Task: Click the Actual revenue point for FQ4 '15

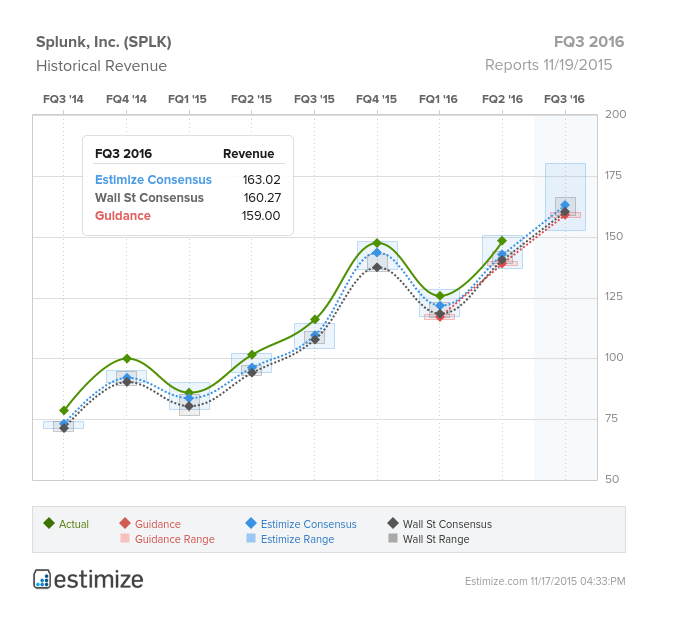Action: click(378, 243)
